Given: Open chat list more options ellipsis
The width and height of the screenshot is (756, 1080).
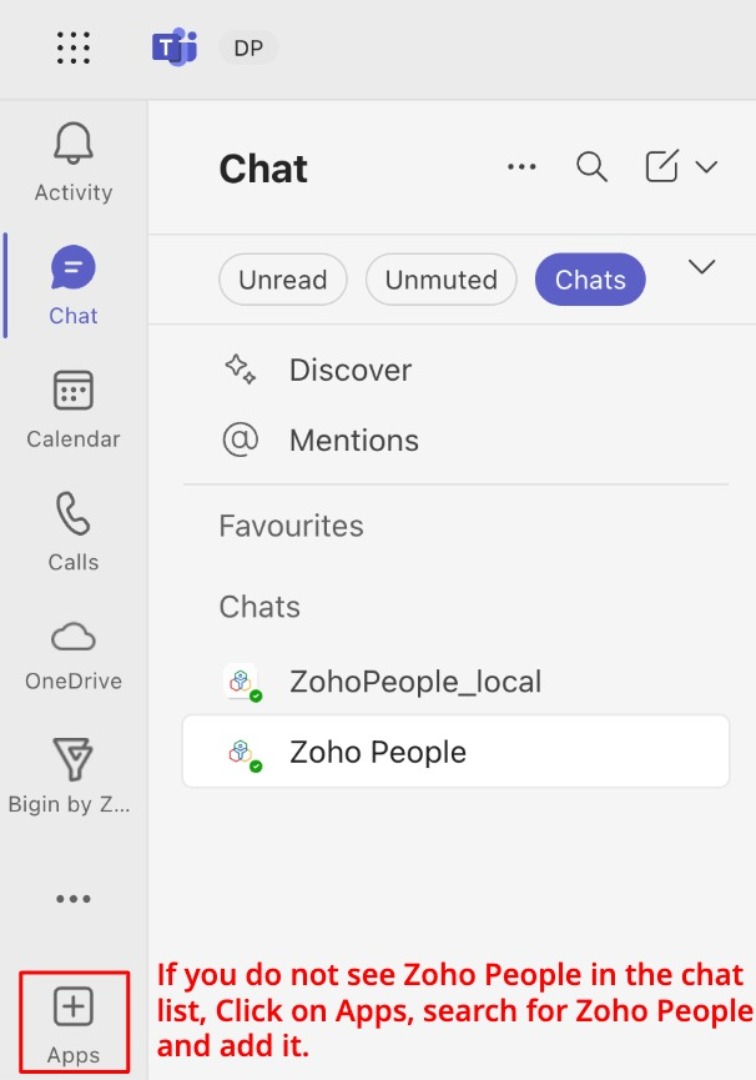Looking at the screenshot, I should pos(522,167).
